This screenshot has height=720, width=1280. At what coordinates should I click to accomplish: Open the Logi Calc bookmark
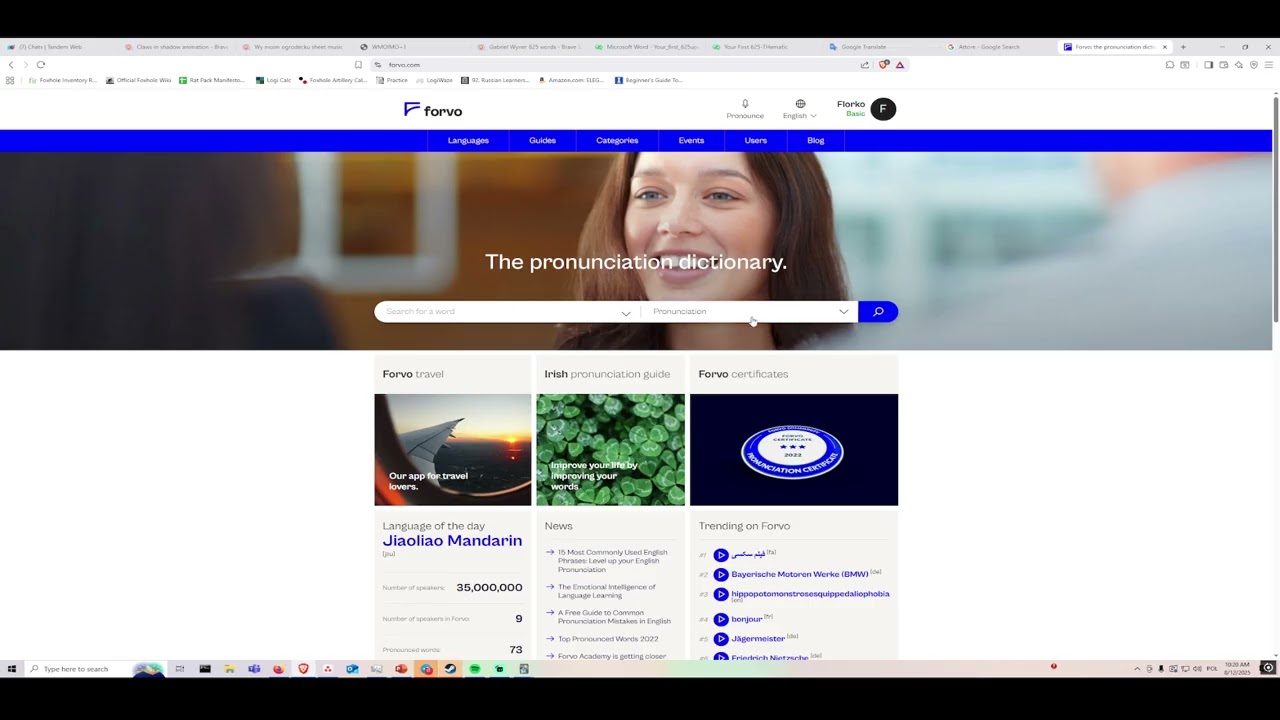273,80
